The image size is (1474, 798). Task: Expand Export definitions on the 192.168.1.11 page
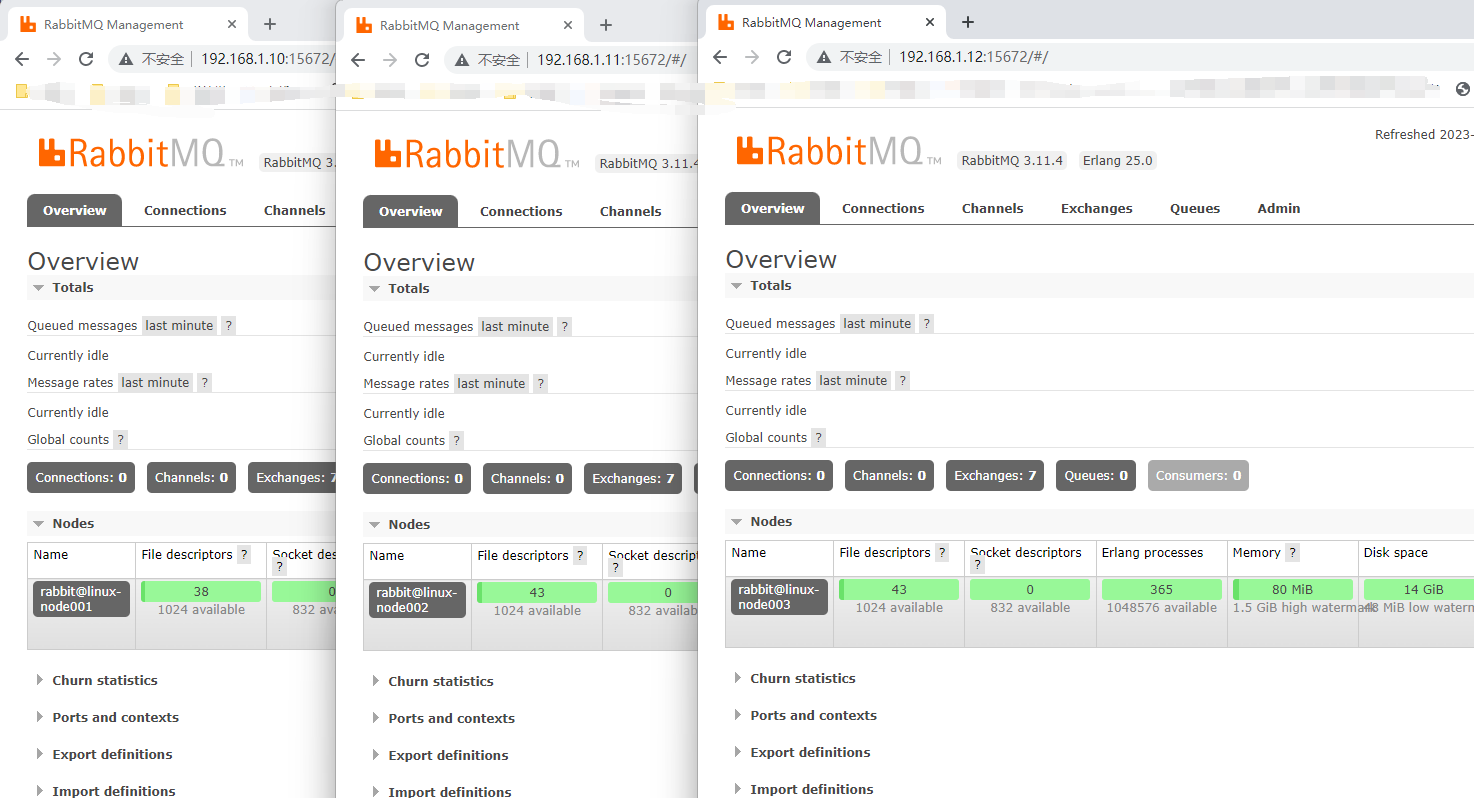pyautogui.click(x=448, y=755)
